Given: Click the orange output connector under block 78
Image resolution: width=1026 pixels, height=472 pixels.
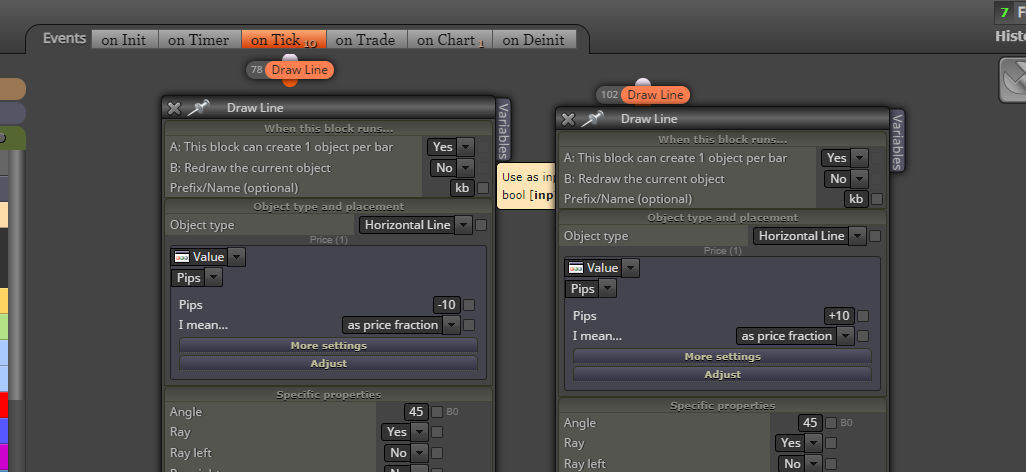Looking at the screenshot, I should point(290,82).
